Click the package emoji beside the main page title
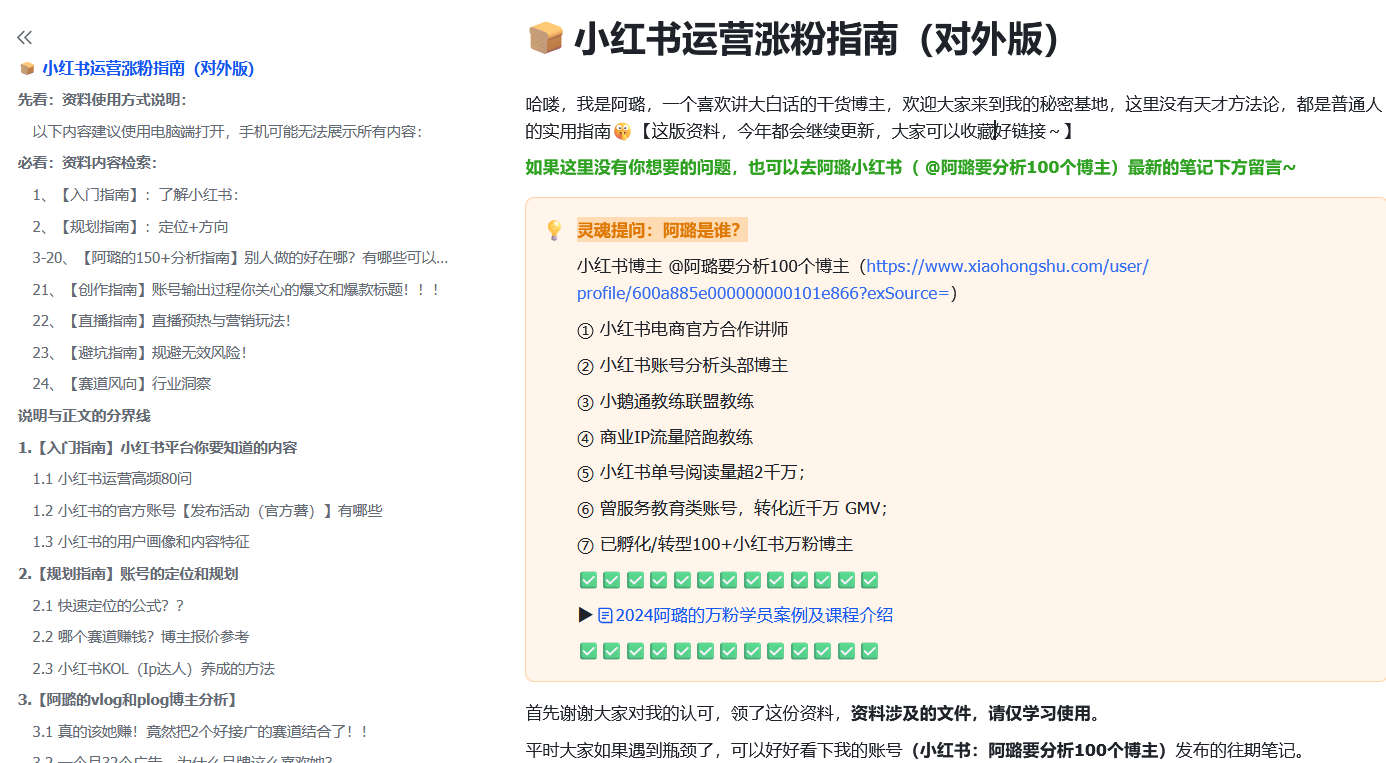1386x763 pixels. pos(545,39)
